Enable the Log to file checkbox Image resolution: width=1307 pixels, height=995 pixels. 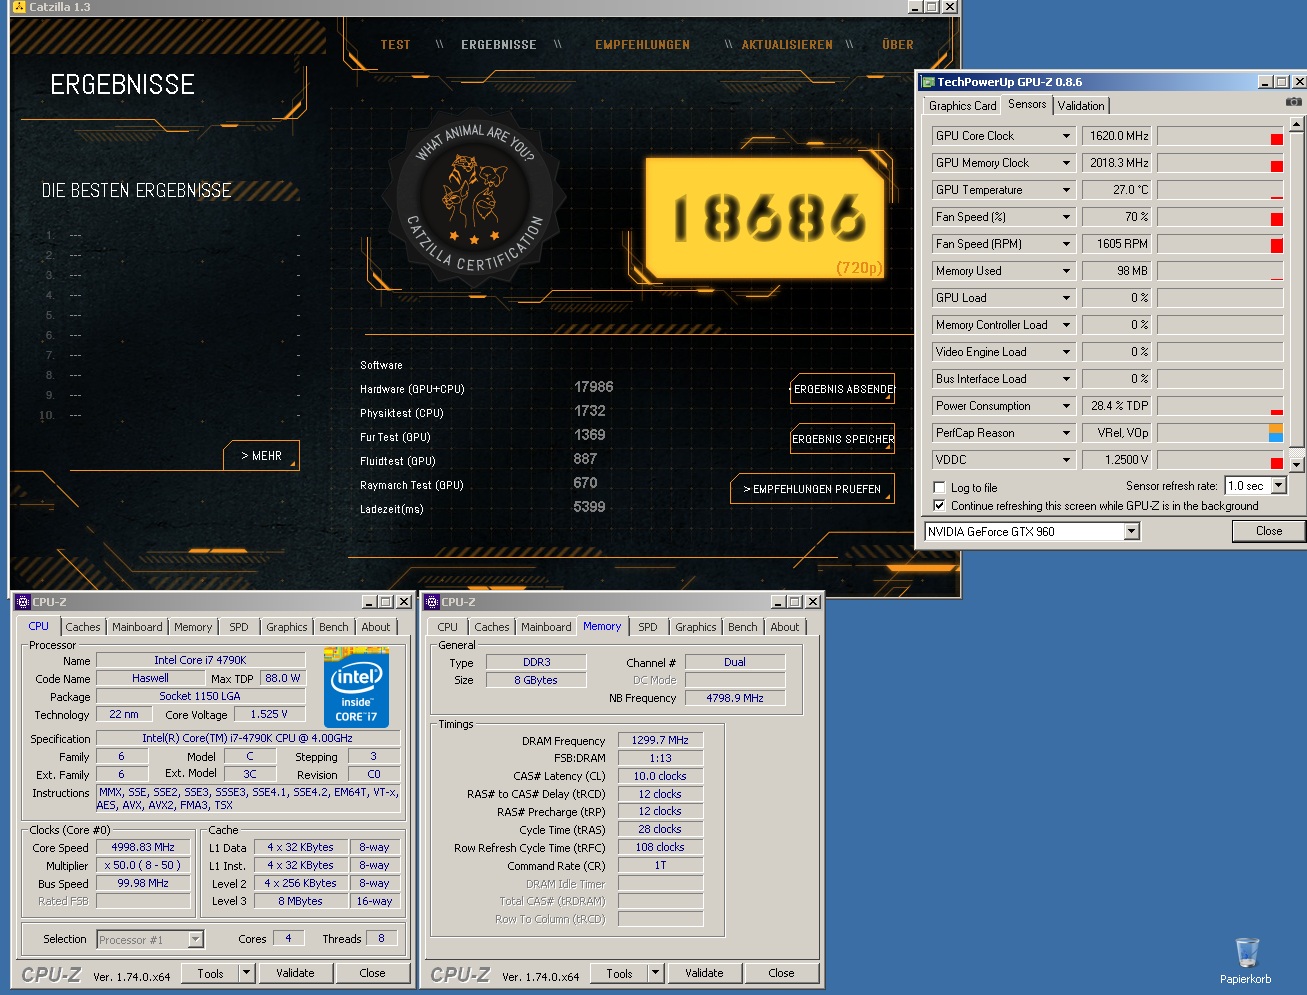(x=939, y=488)
